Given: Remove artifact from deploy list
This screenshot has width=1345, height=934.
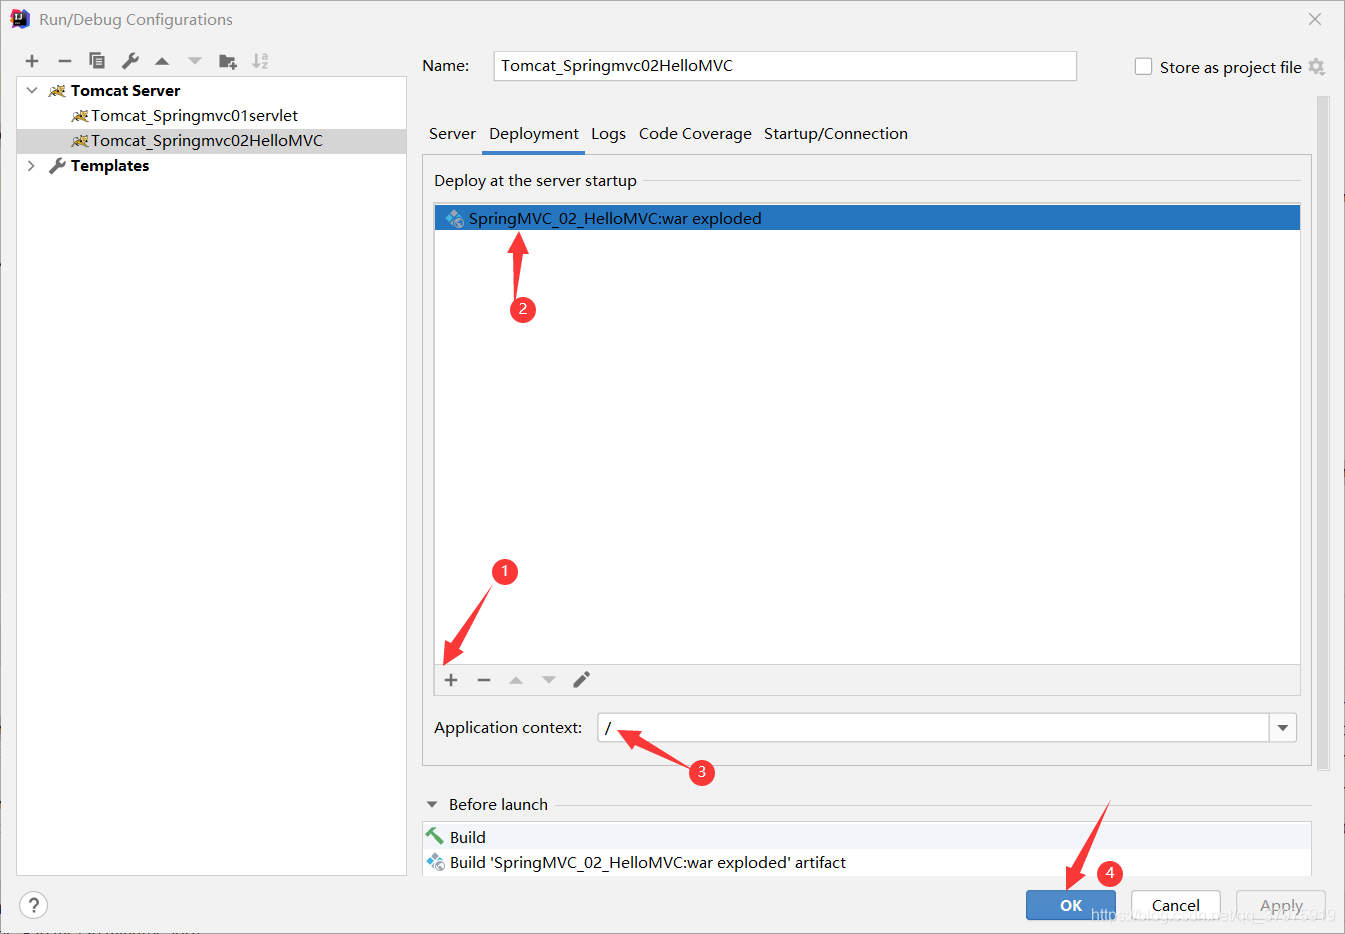Looking at the screenshot, I should point(484,680).
